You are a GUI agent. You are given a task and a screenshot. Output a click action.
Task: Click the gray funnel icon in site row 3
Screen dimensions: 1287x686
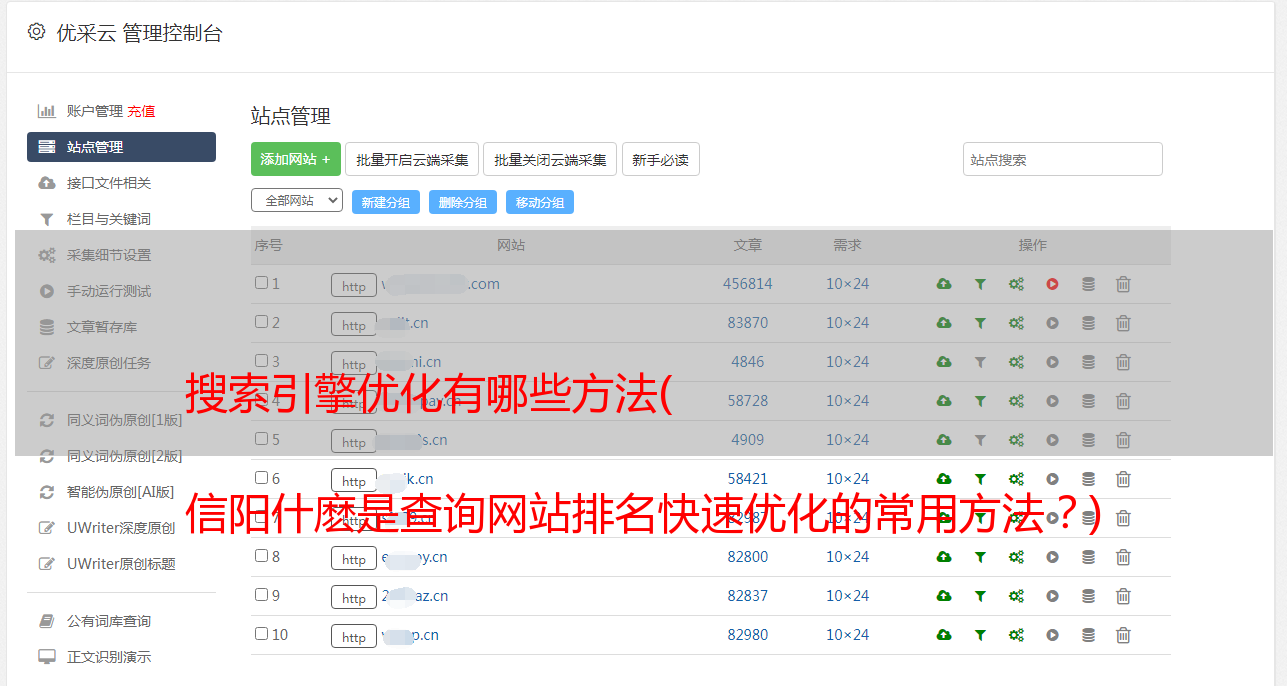[x=980, y=362]
